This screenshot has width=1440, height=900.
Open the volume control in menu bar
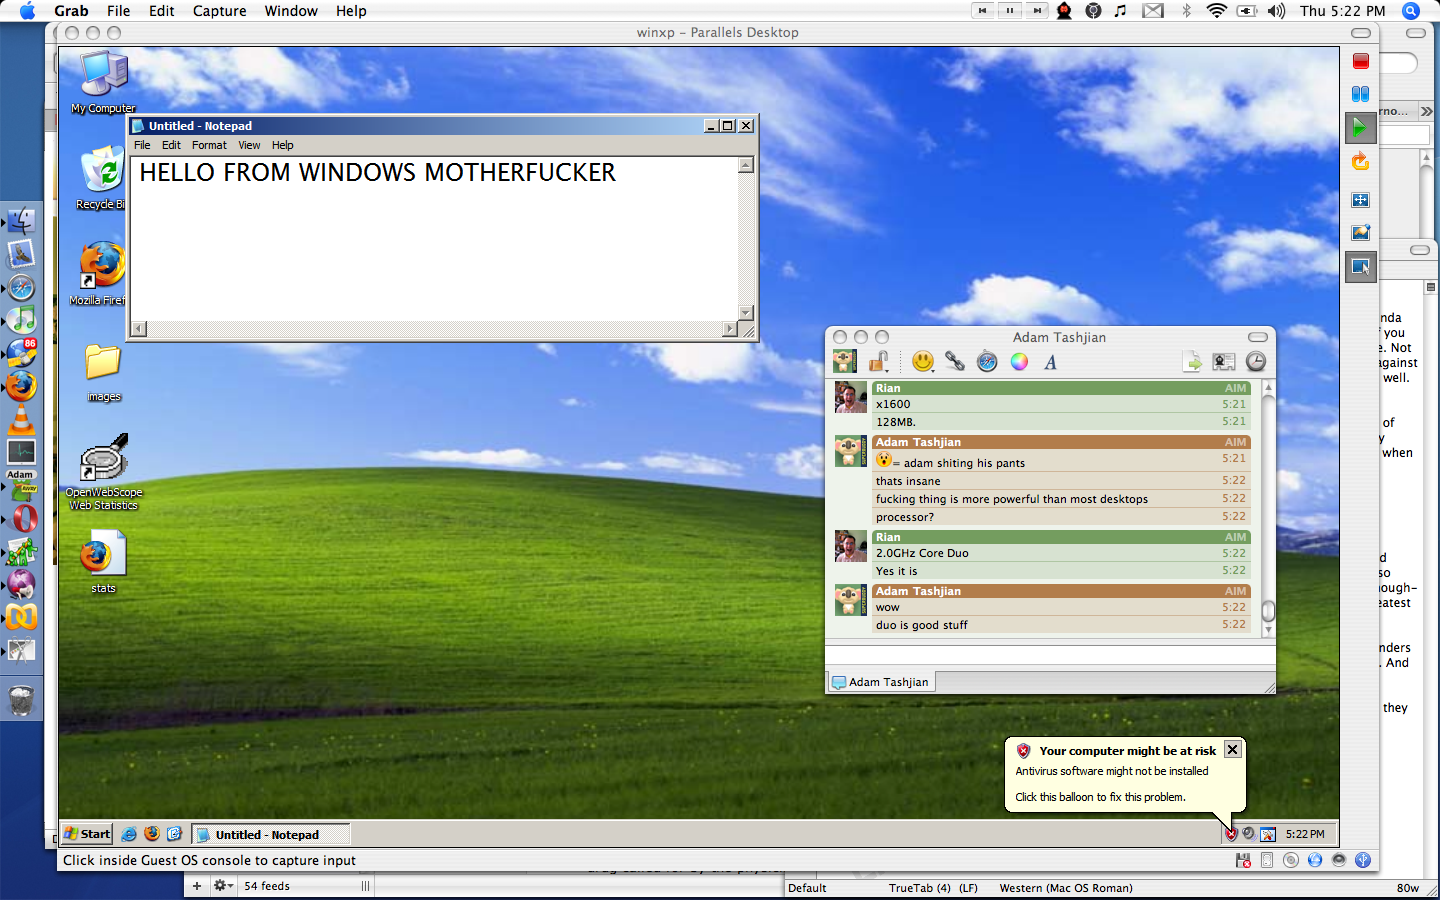[x=1276, y=11]
